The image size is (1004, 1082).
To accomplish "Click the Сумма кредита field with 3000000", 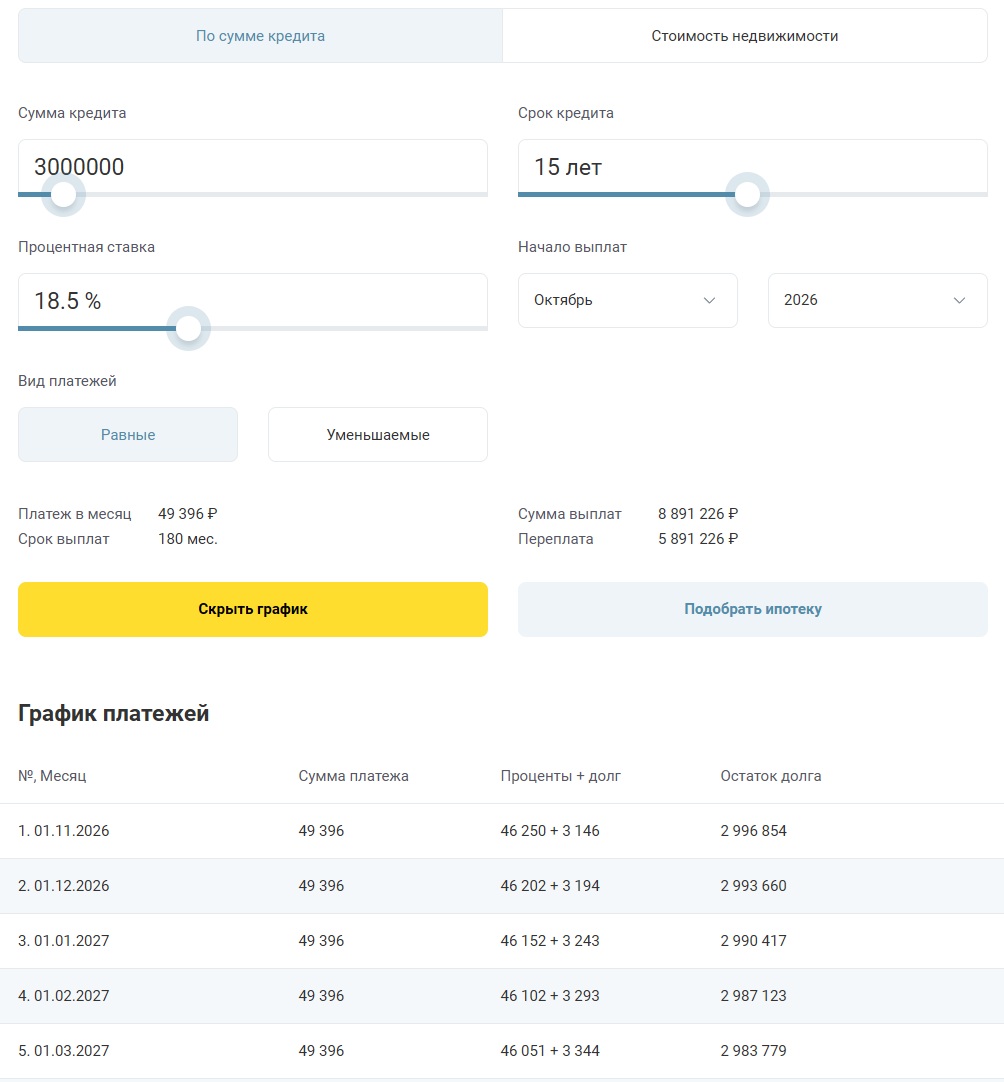I will 253,167.
